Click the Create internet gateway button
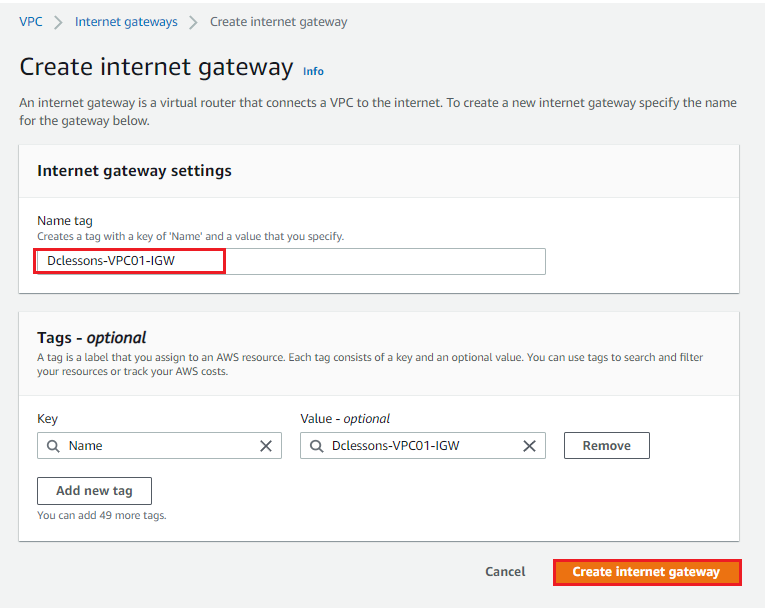Viewport: 768px width, 608px height. tap(647, 572)
